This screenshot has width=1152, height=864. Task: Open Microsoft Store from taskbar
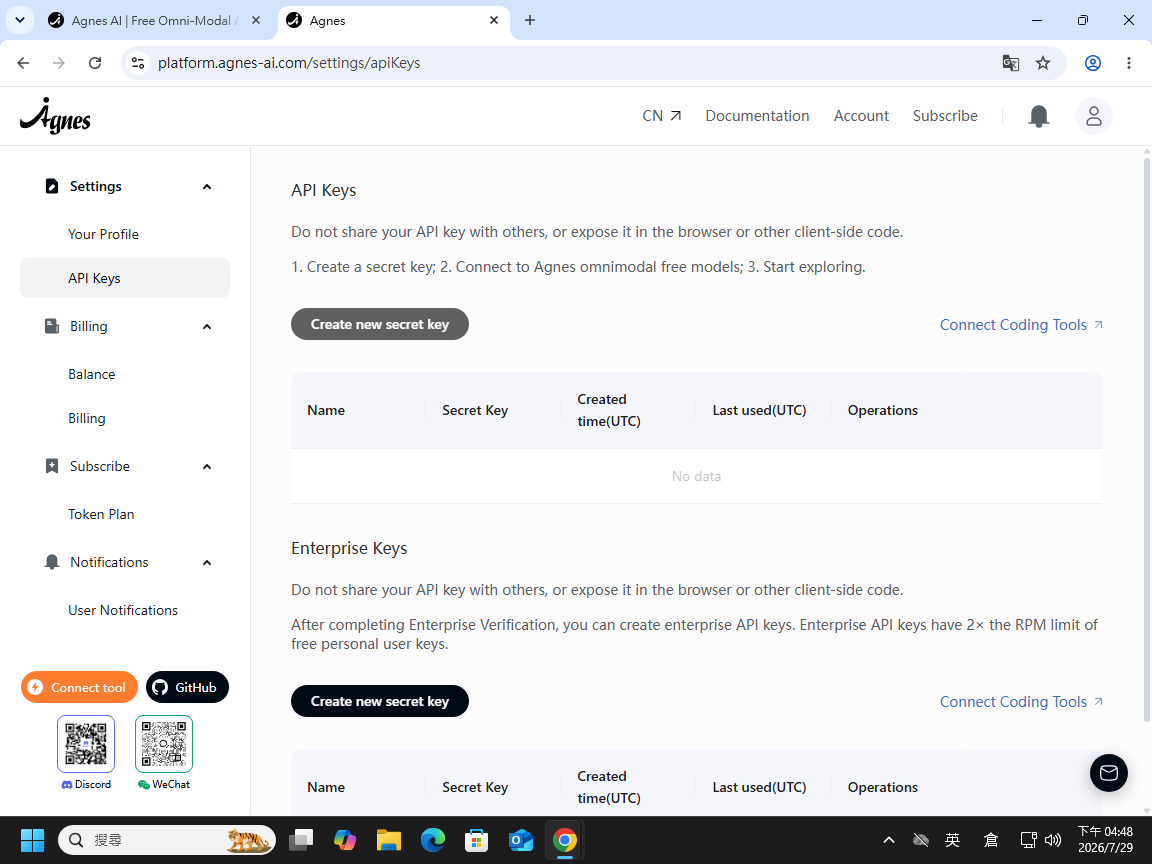[x=477, y=840]
